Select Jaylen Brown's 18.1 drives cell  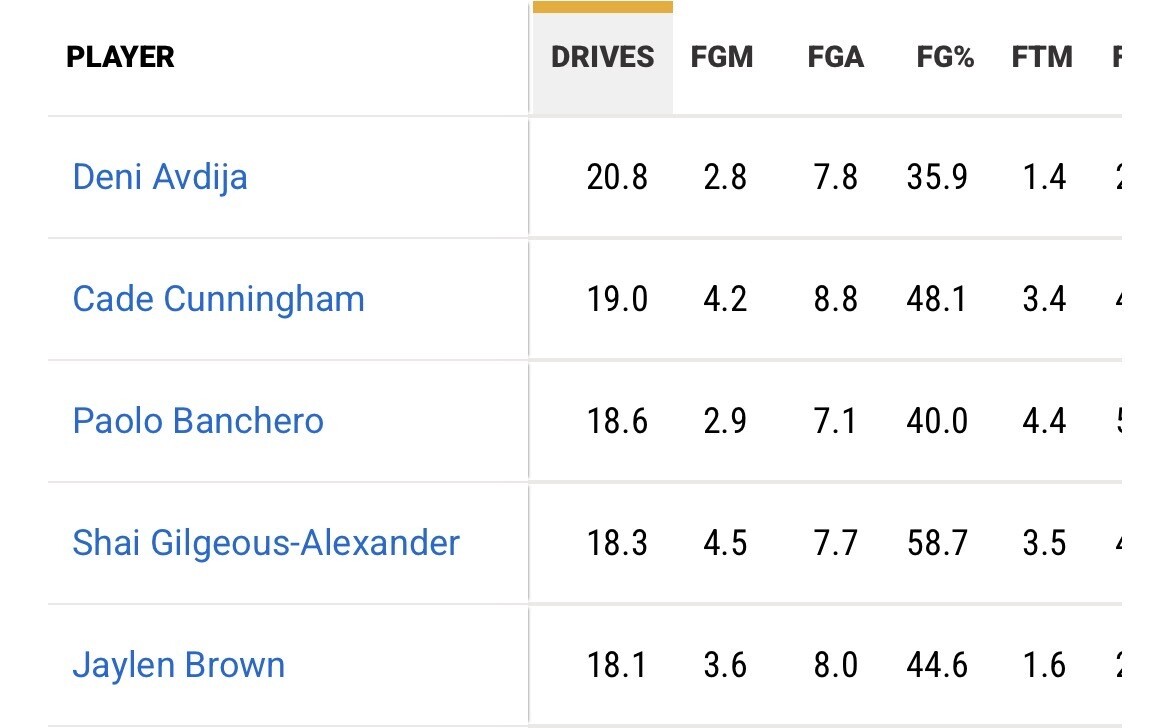pos(616,665)
